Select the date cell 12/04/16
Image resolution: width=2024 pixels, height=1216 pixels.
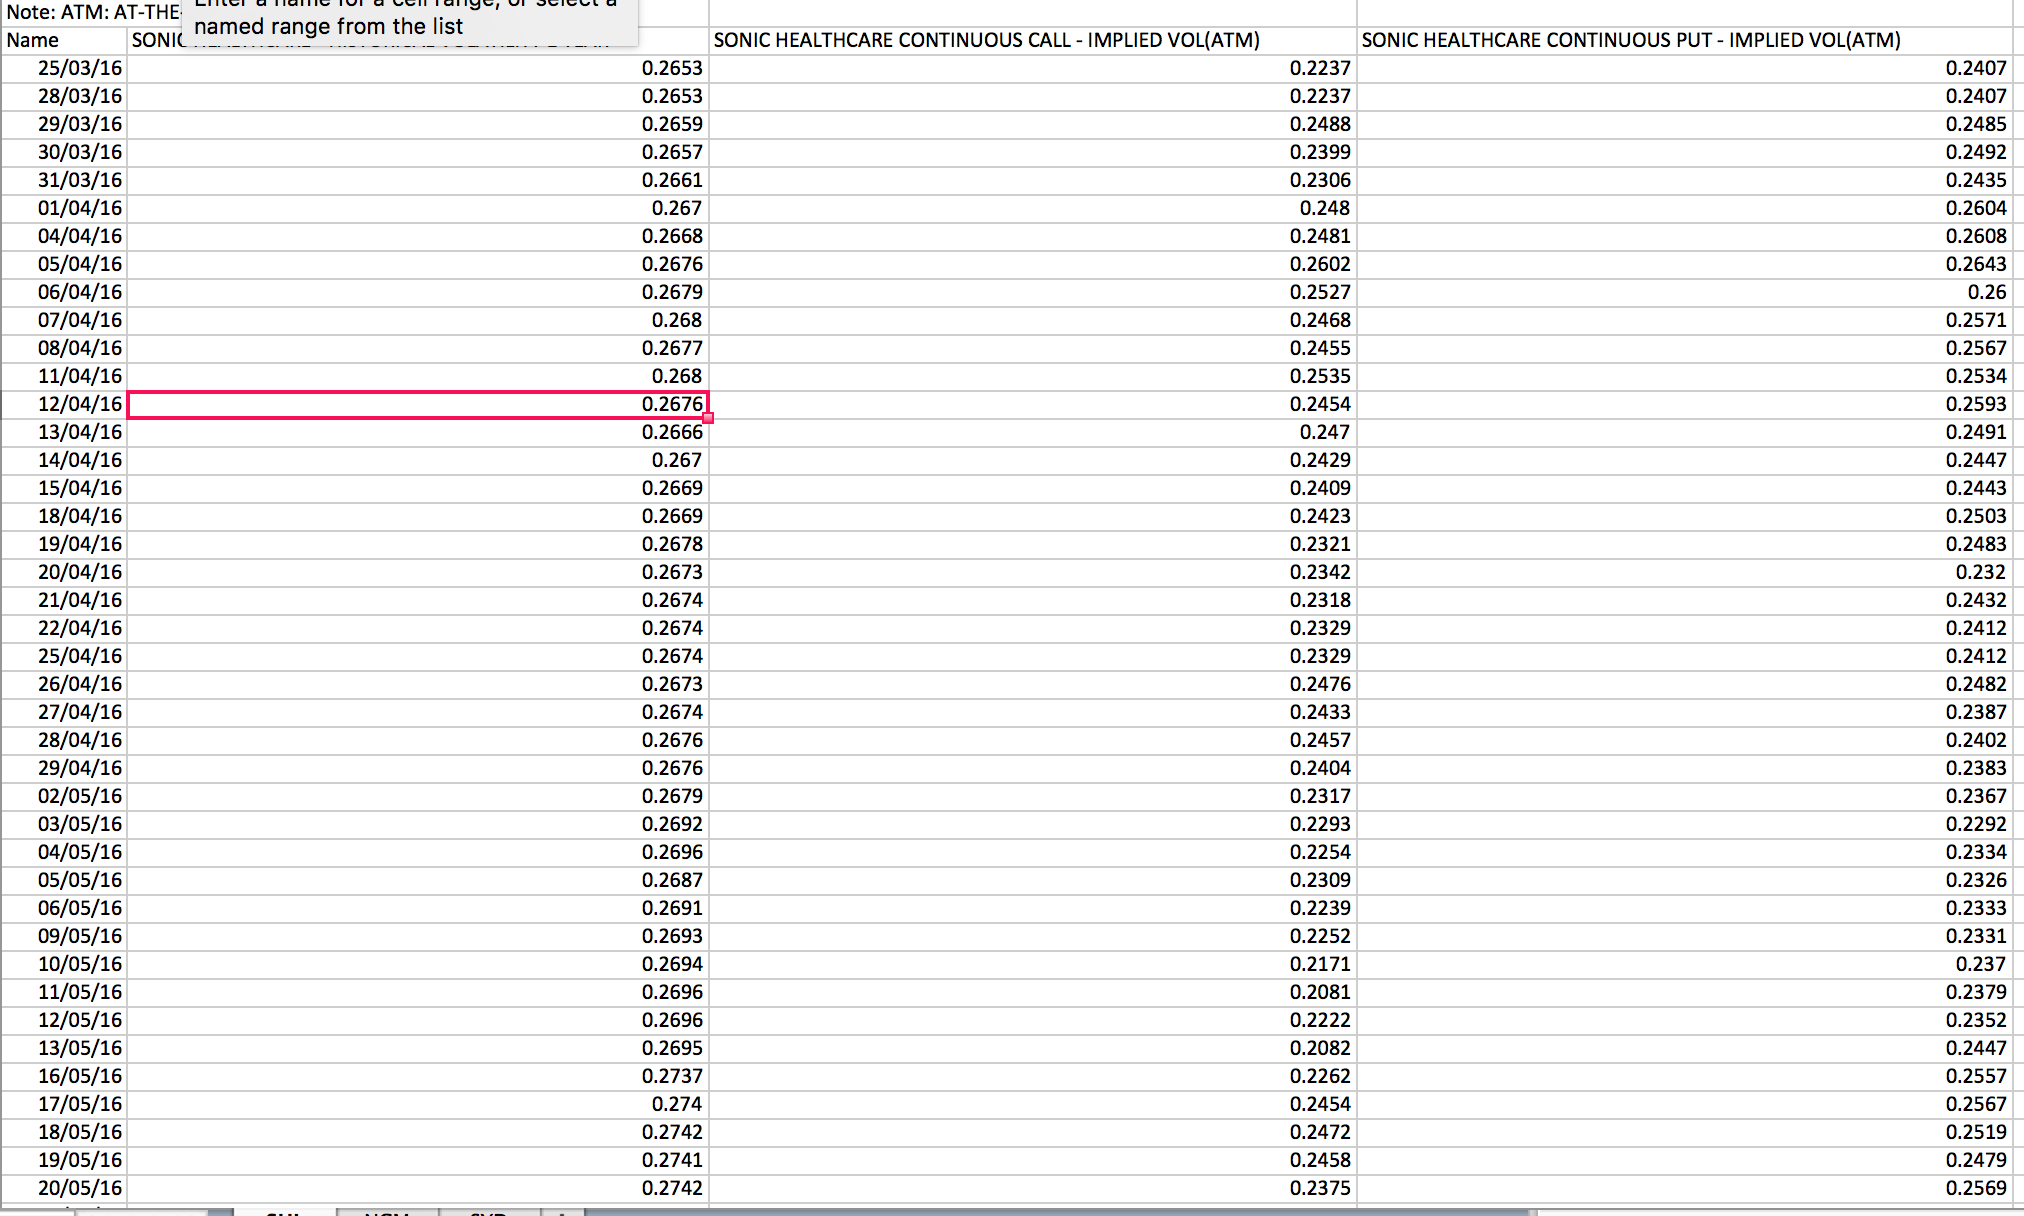pyautogui.click(x=63, y=404)
